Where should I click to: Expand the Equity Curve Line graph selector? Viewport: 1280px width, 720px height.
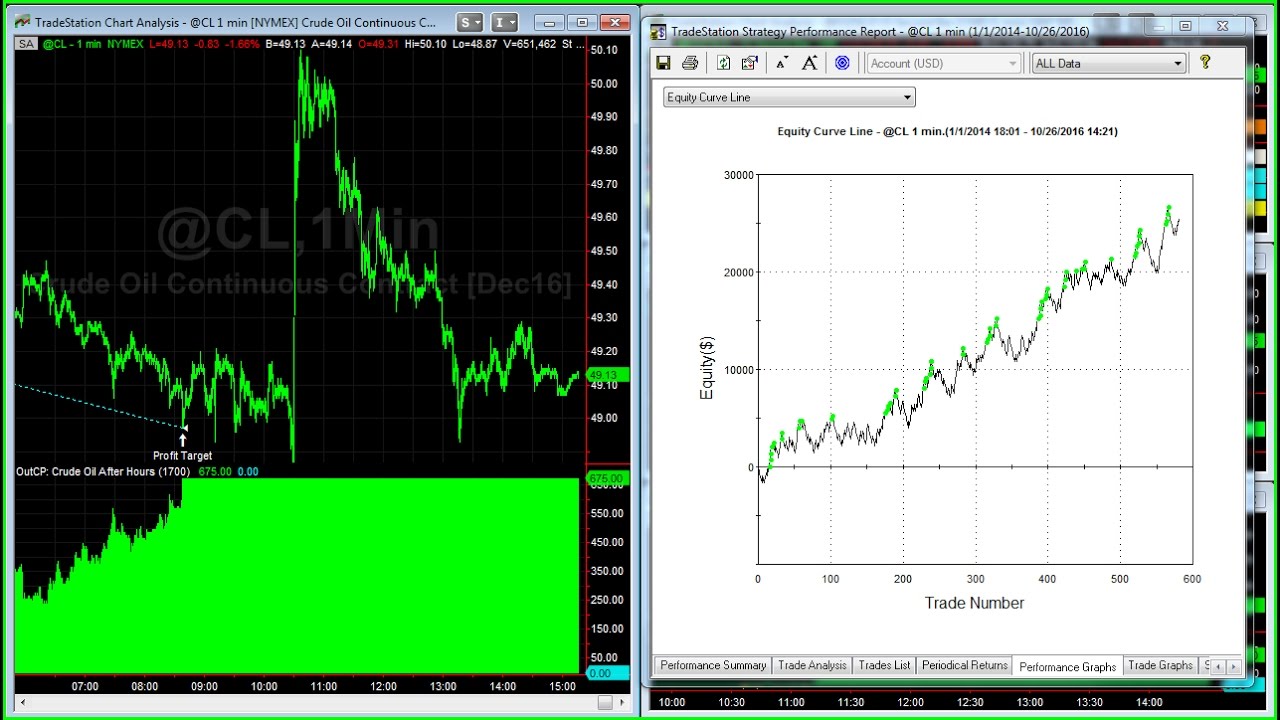[x=789, y=97]
